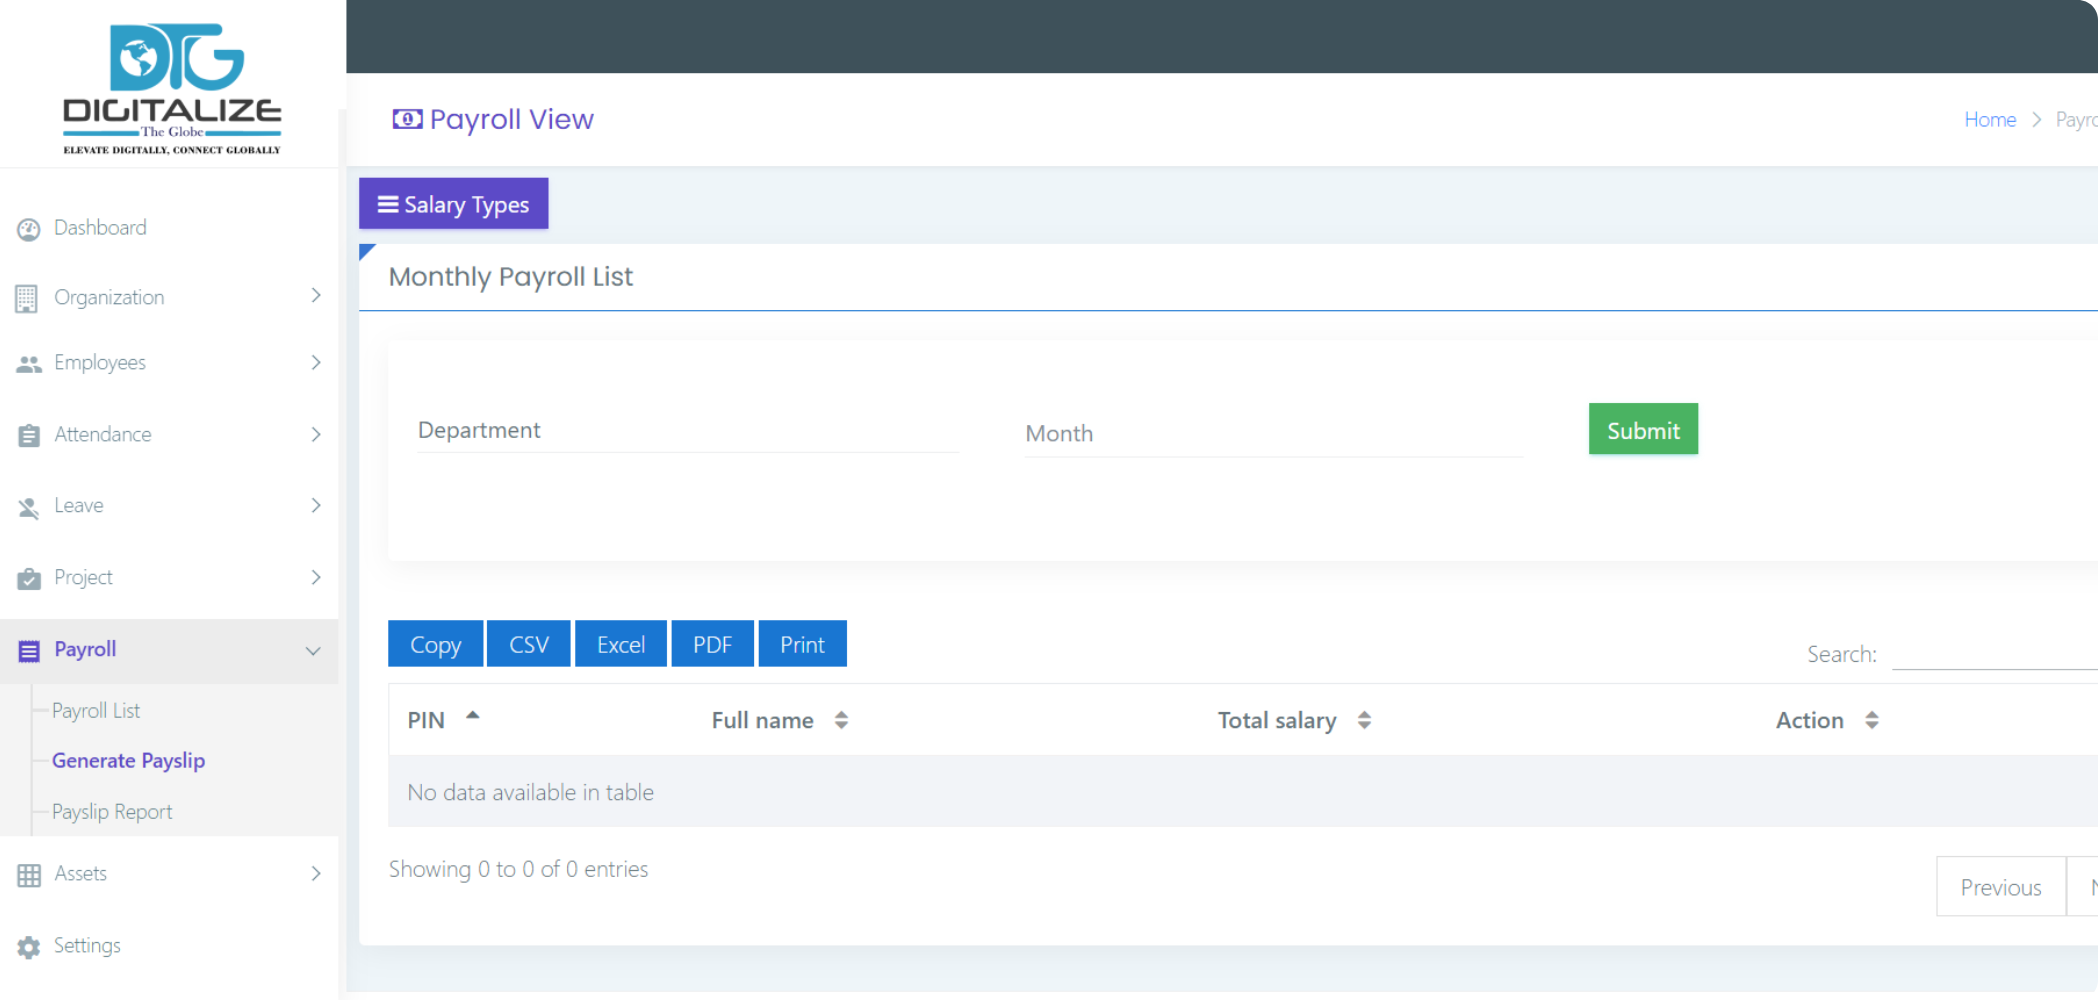Expand the Organization menu chevron

click(x=316, y=295)
